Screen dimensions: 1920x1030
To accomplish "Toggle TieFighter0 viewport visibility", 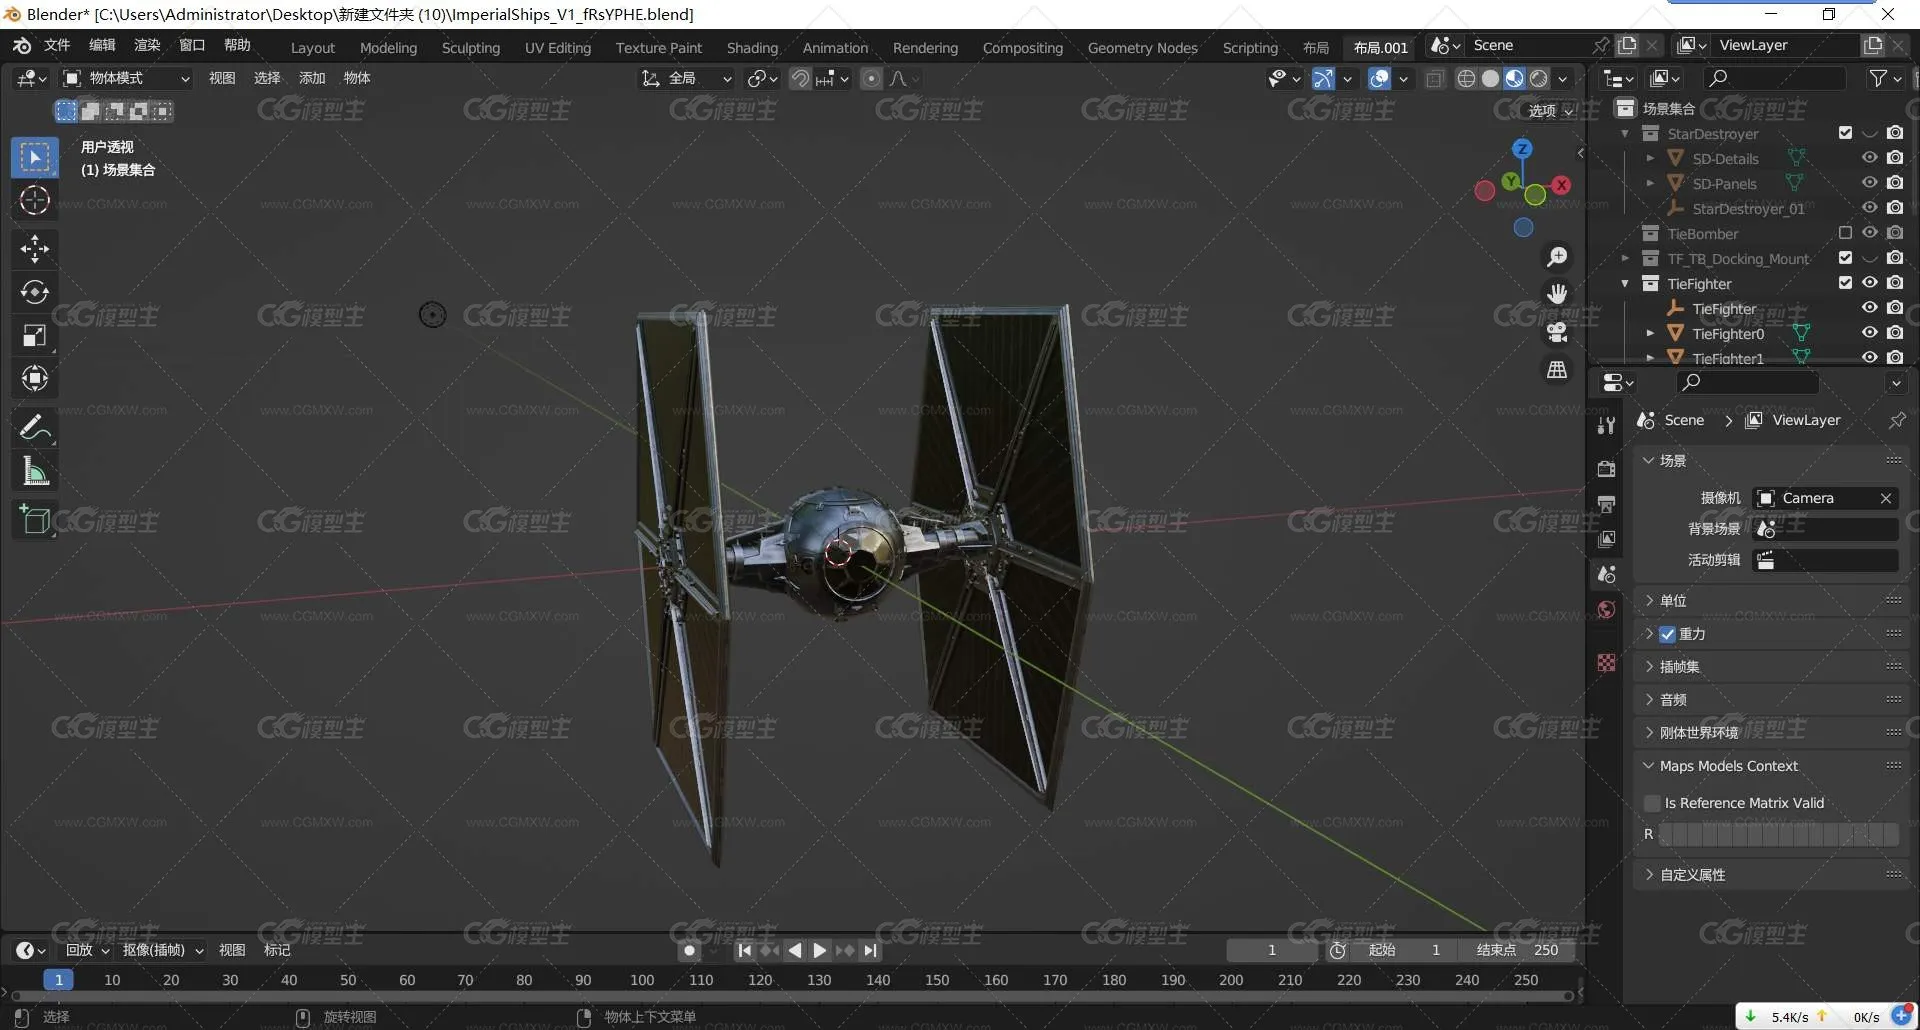I will (1869, 333).
